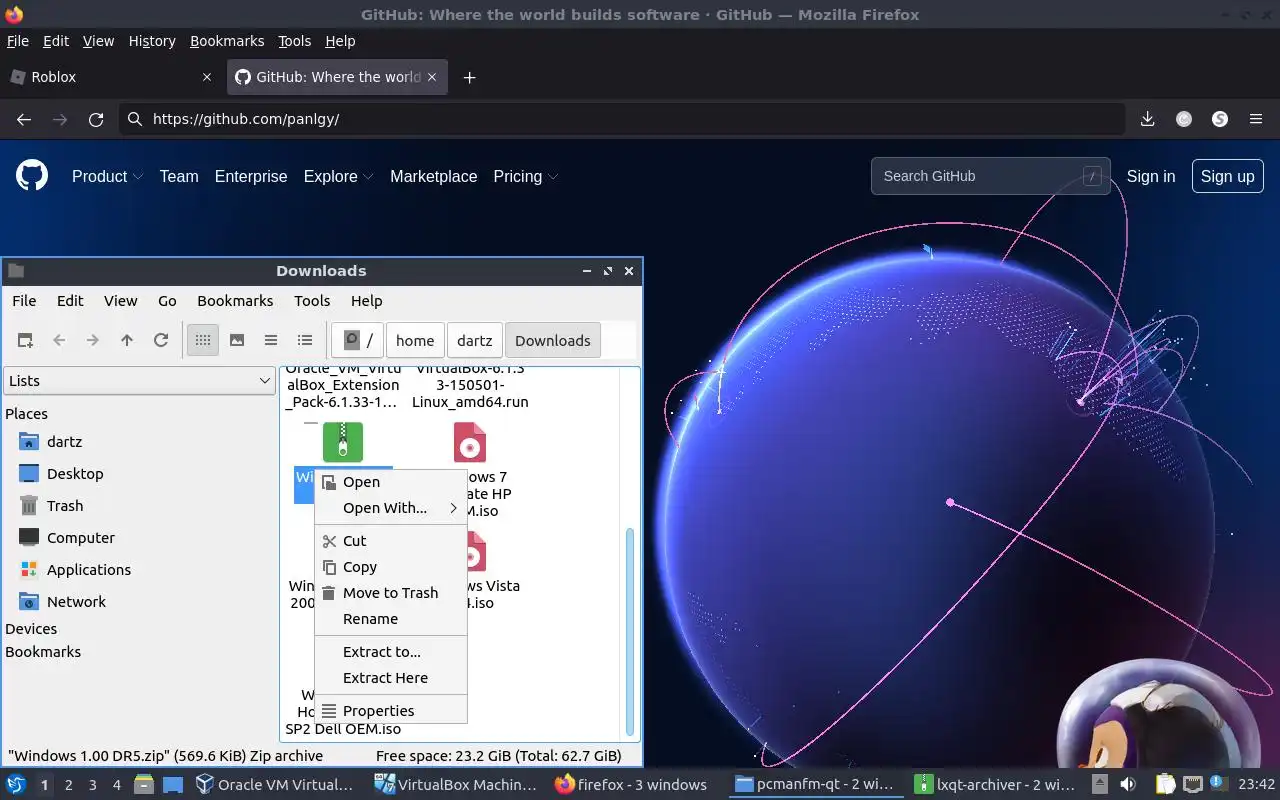Image resolution: width=1280 pixels, height=800 pixels.
Task: Choose Extract Here in context menu
Action: 391,678
